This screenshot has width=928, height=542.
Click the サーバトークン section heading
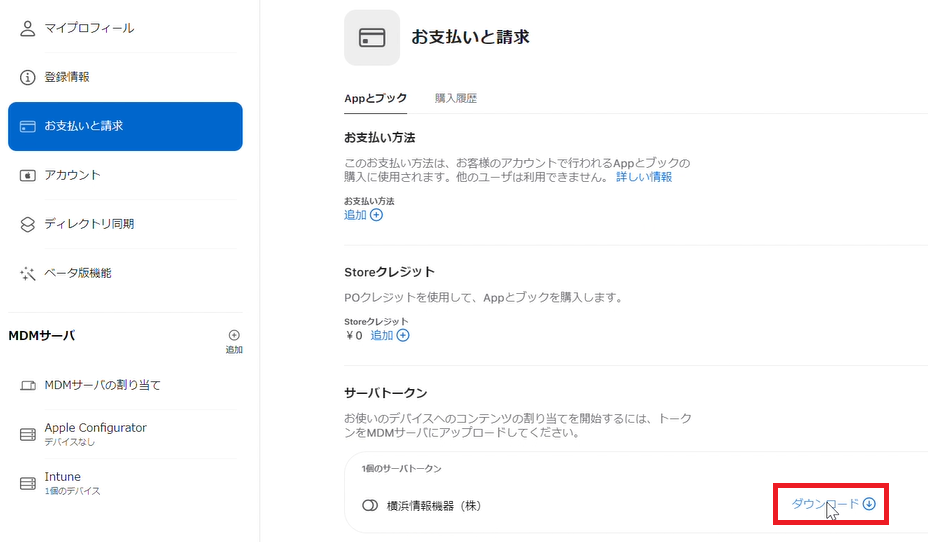[x=386, y=393]
